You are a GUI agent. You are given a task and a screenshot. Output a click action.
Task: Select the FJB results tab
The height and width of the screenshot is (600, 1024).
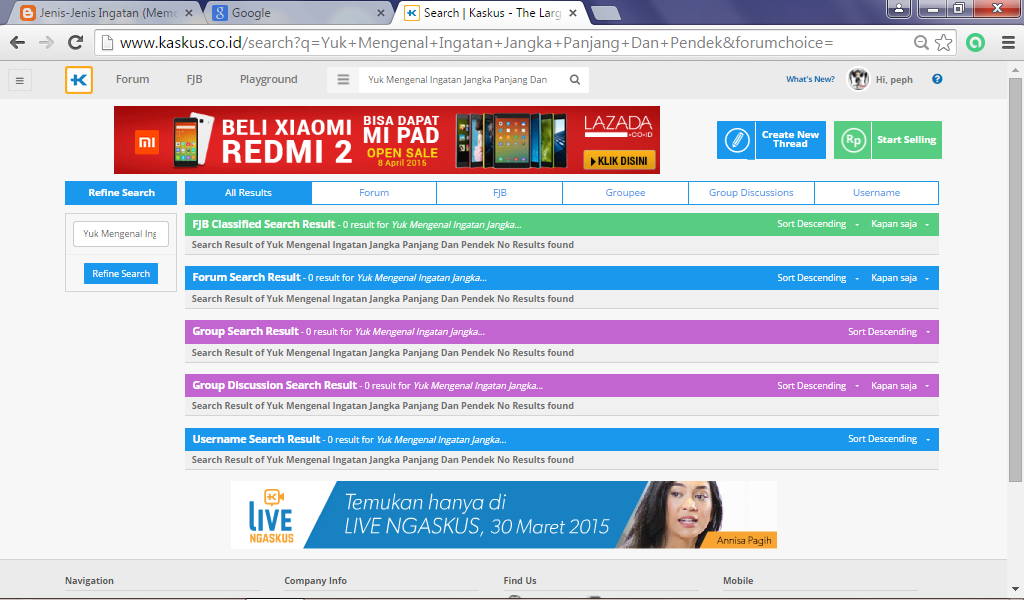coord(500,193)
